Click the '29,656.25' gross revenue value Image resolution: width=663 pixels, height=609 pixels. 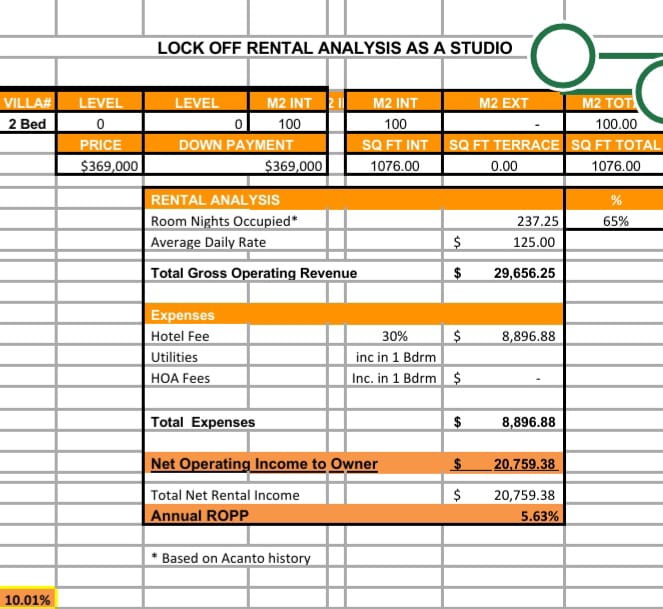click(524, 273)
